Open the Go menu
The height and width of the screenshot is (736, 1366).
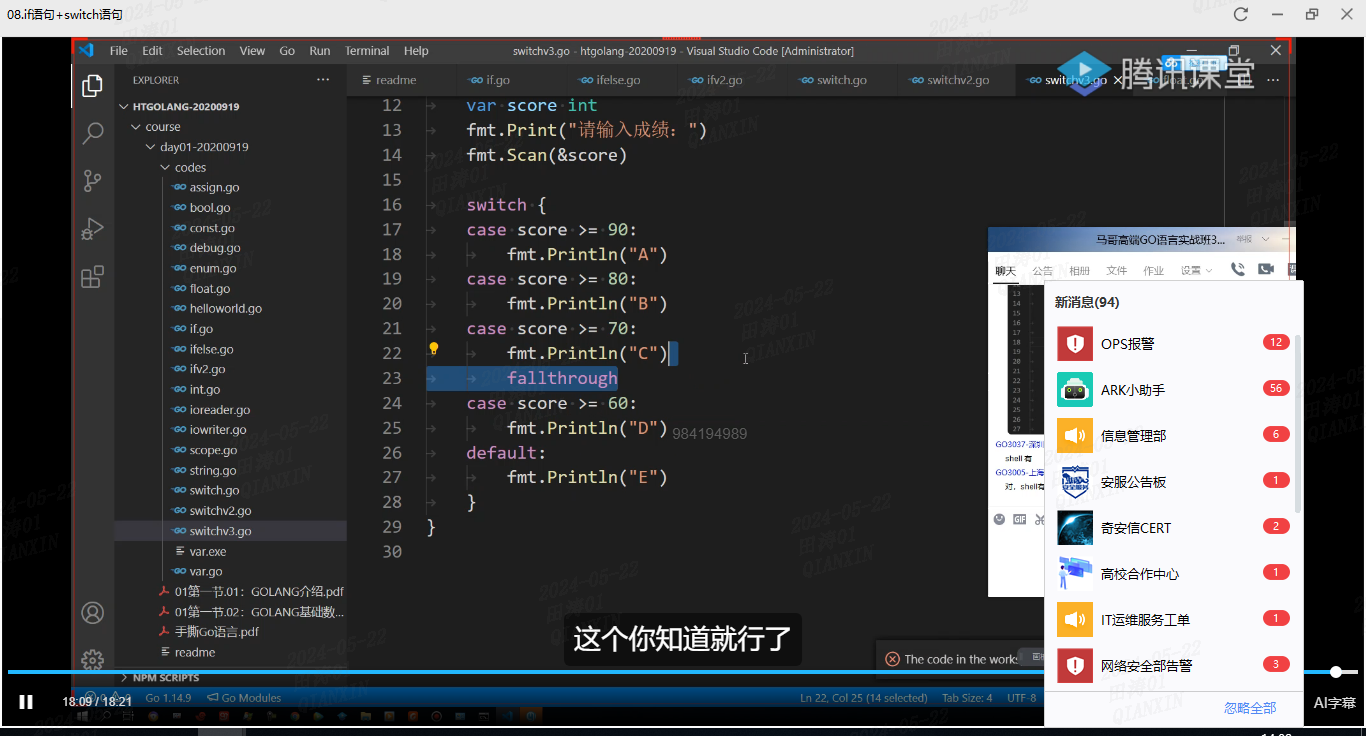click(x=287, y=51)
